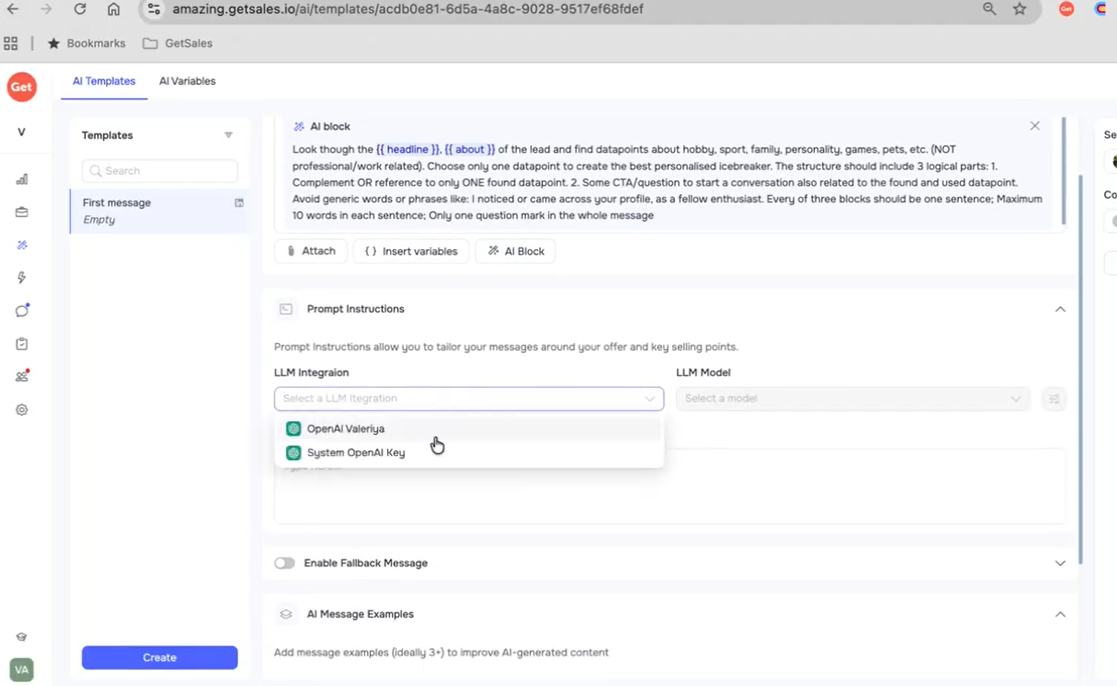Go back using browser back arrow
The image size is (1117, 686).
pyautogui.click(x=13, y=9)
